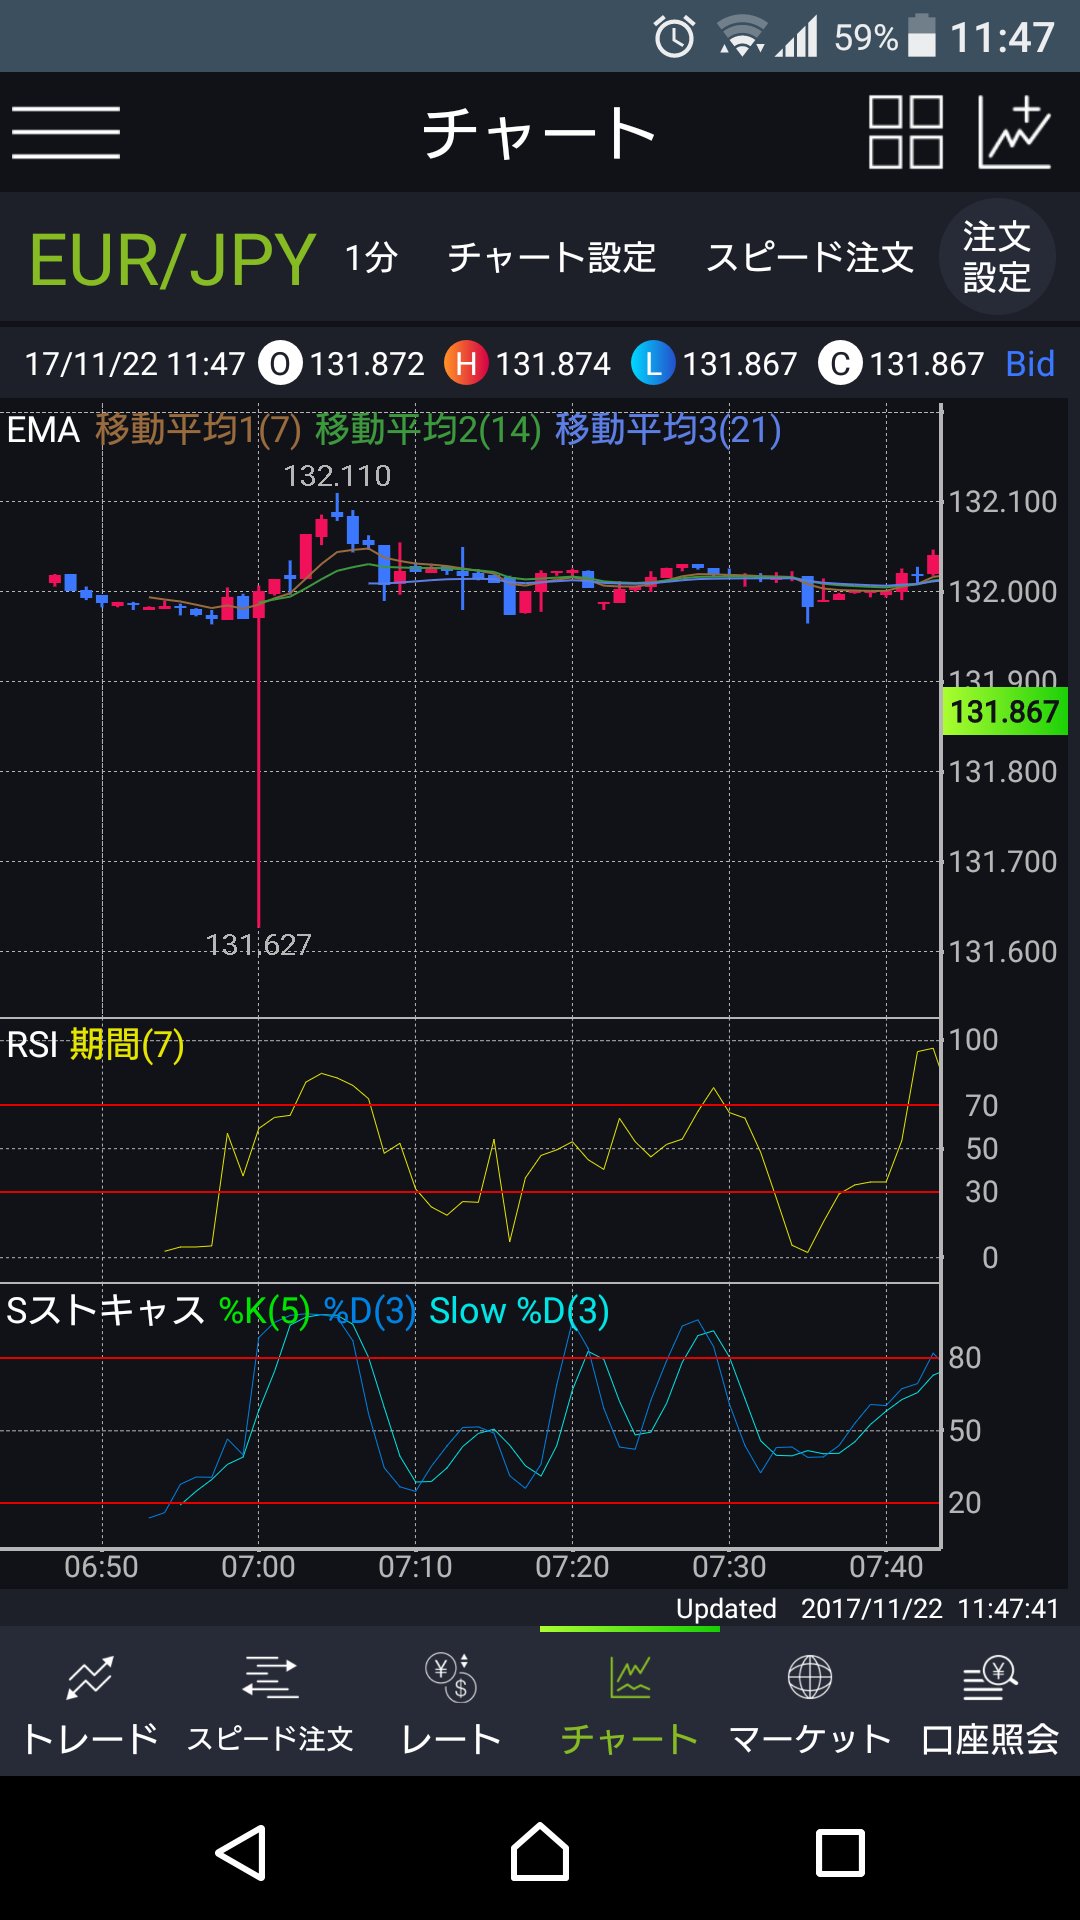Switch to multi-chart grid view
The height and width of the screenshot is (1920, 1080).
[x=906, y=132]
